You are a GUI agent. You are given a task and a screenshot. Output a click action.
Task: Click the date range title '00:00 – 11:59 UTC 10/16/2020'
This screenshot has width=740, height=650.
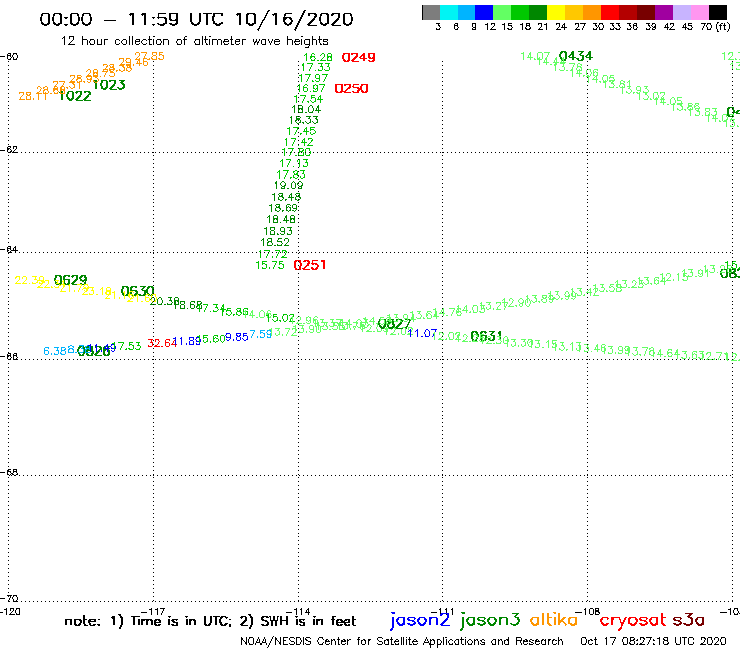[x=196, y=19]
